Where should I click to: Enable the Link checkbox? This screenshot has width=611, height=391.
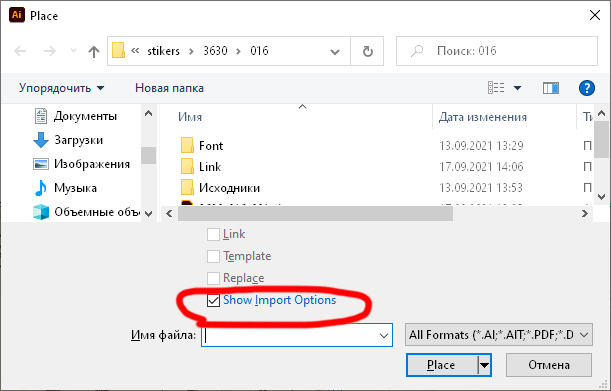(x=213, y=235)
